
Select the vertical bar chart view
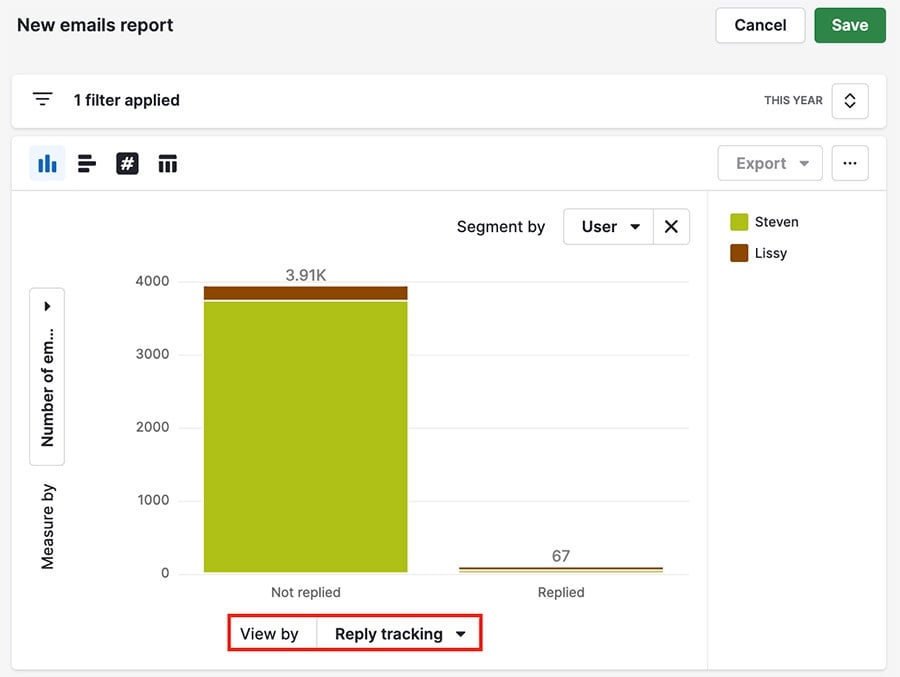(47, 163)
